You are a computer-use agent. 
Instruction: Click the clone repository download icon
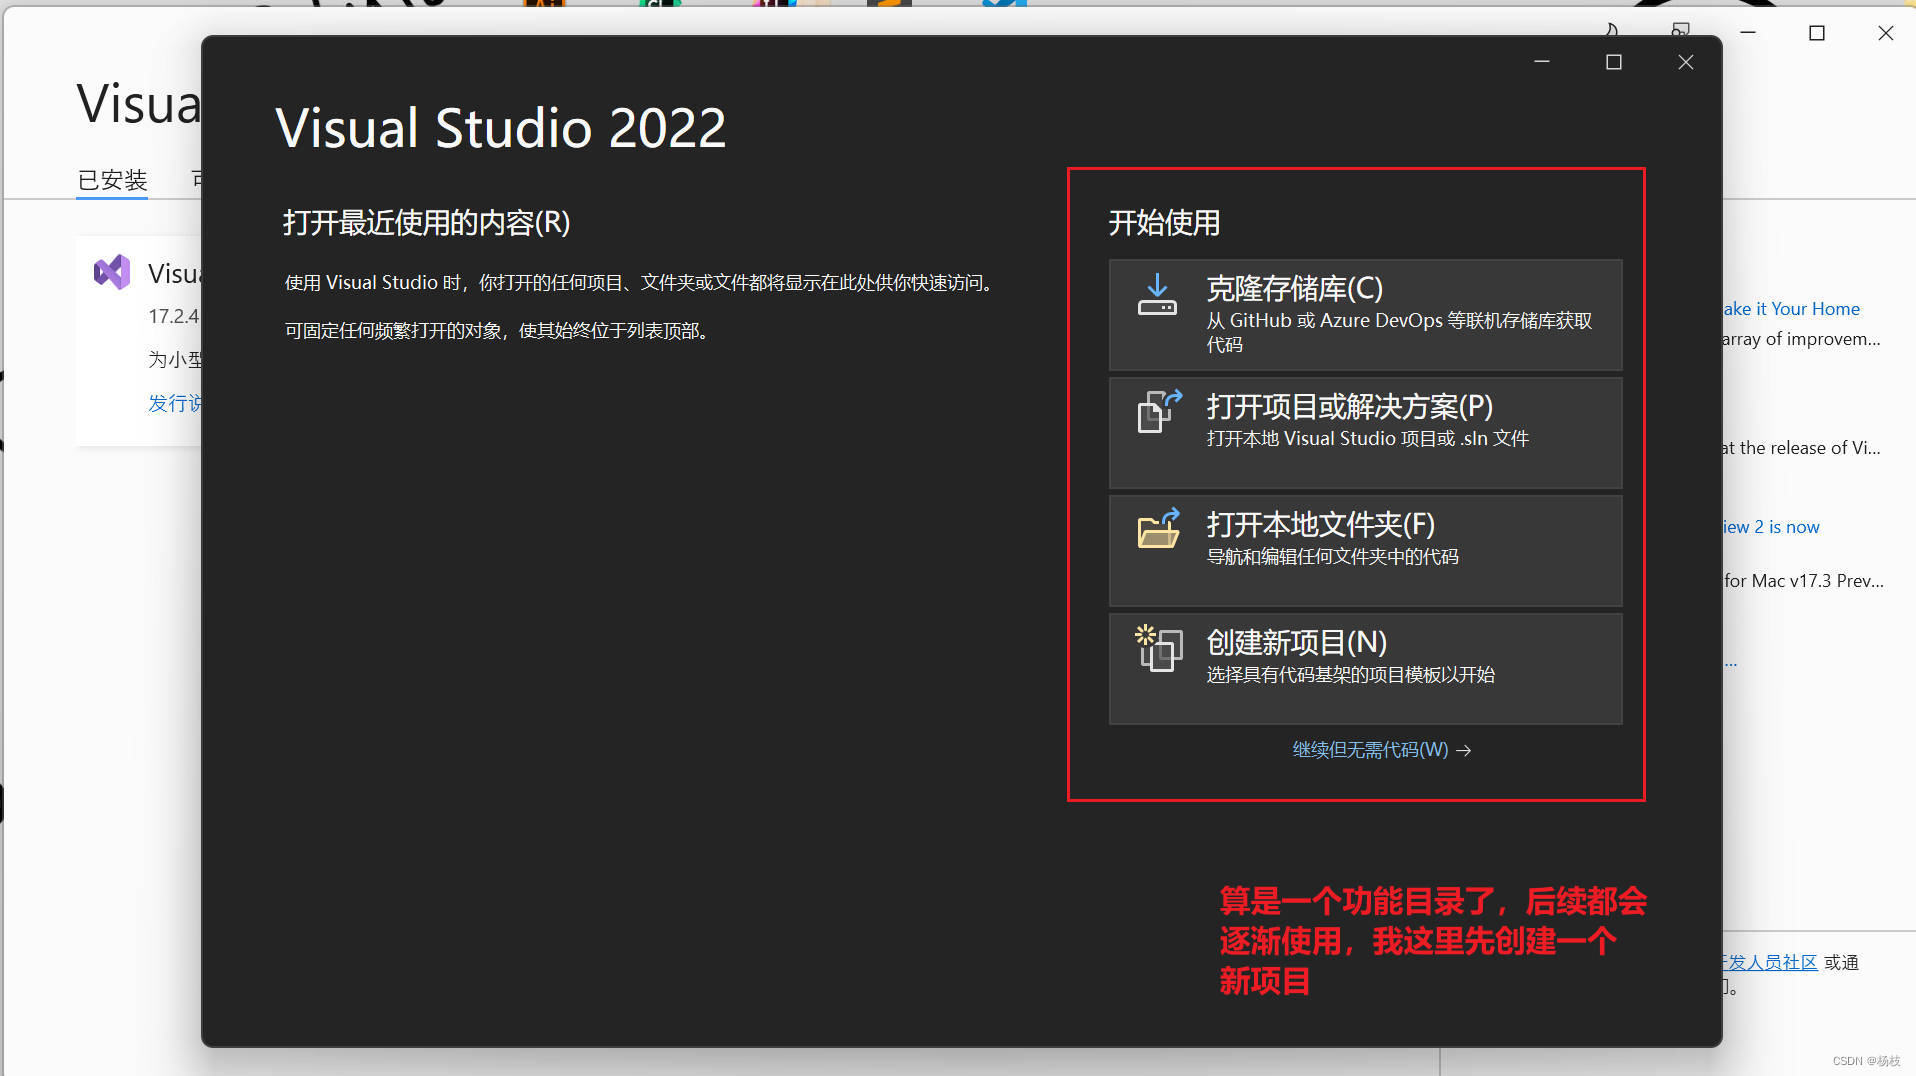pos(1157,294)
